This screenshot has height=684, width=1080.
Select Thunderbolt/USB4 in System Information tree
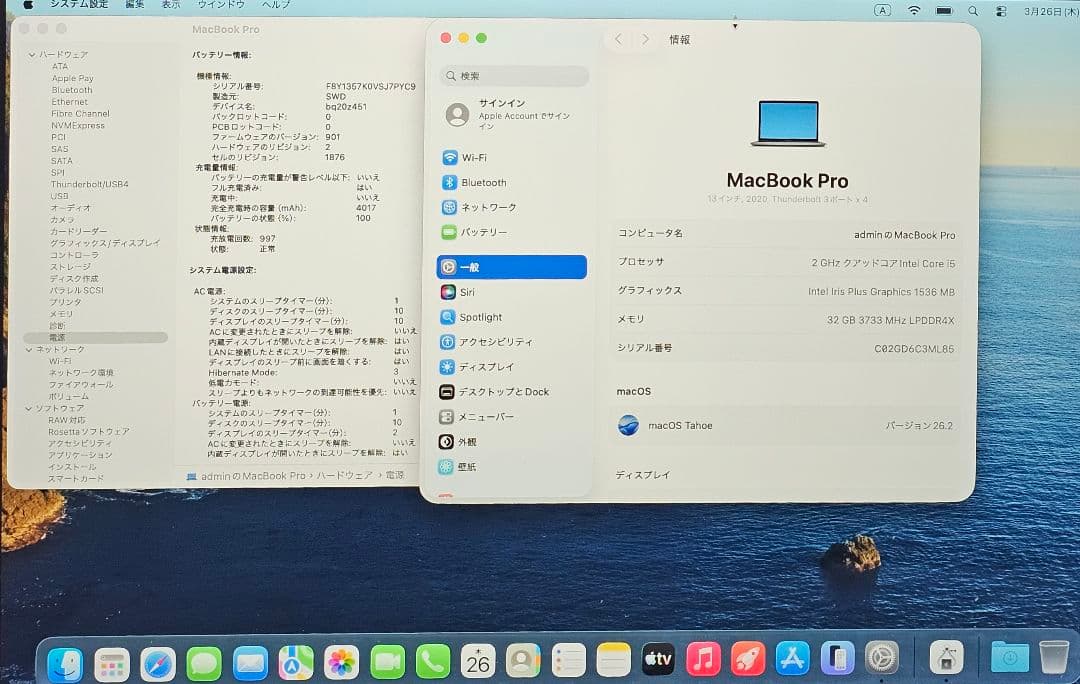click(90, 185)
